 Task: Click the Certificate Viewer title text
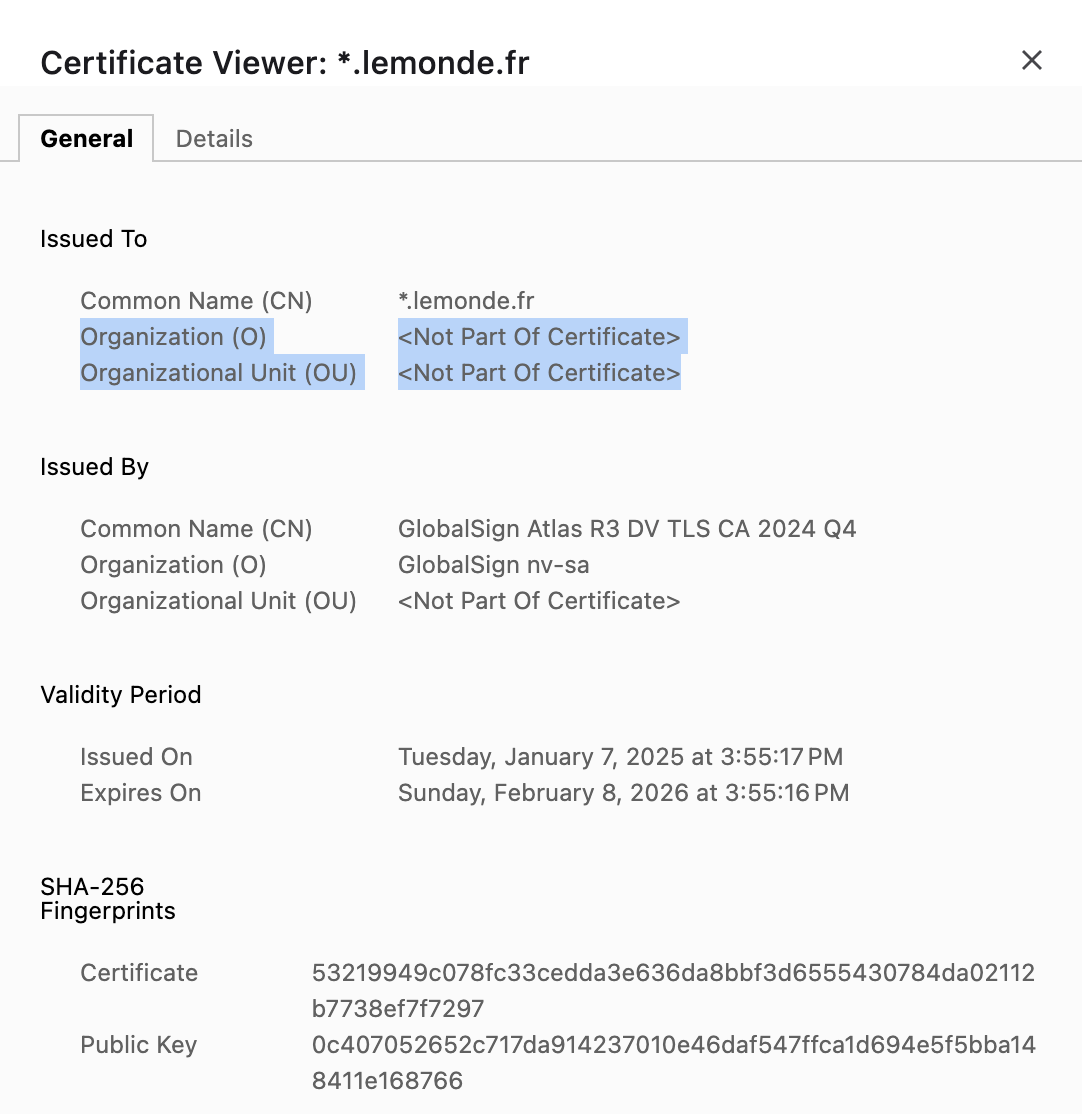[x=285, y=63]
